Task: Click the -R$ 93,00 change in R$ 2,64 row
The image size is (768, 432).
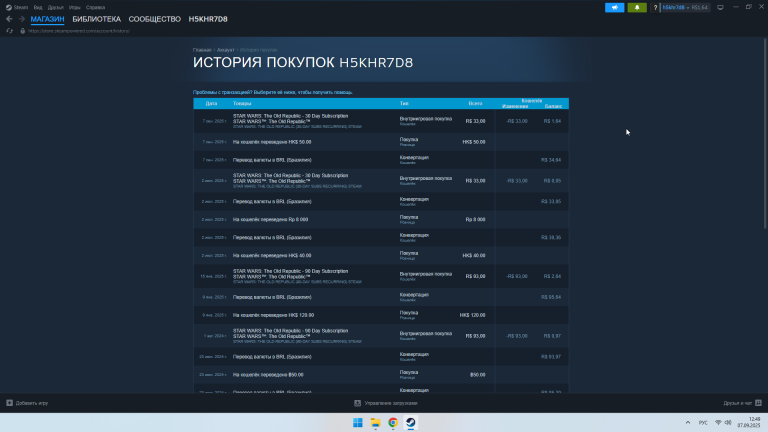Action: tap(517, 276)
